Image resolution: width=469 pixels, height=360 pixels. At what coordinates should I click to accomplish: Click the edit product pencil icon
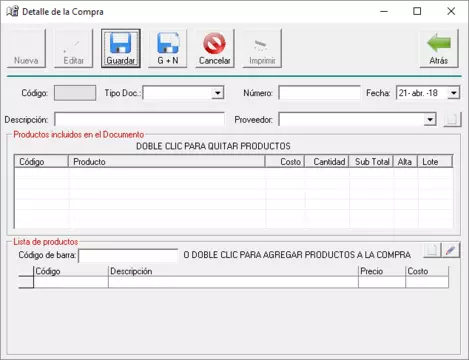pyautogui.click(x=451, y=250)
